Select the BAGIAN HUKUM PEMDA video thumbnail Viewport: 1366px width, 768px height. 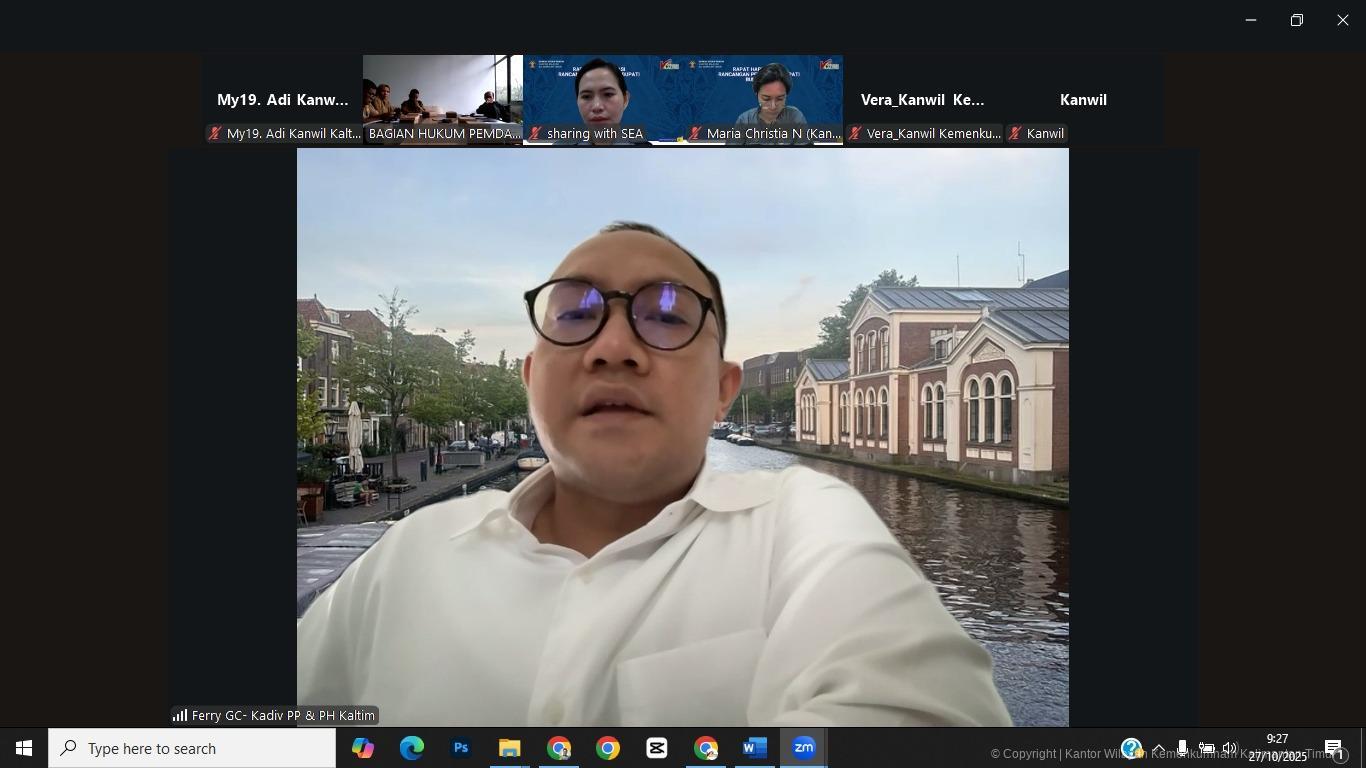[442, 99]
